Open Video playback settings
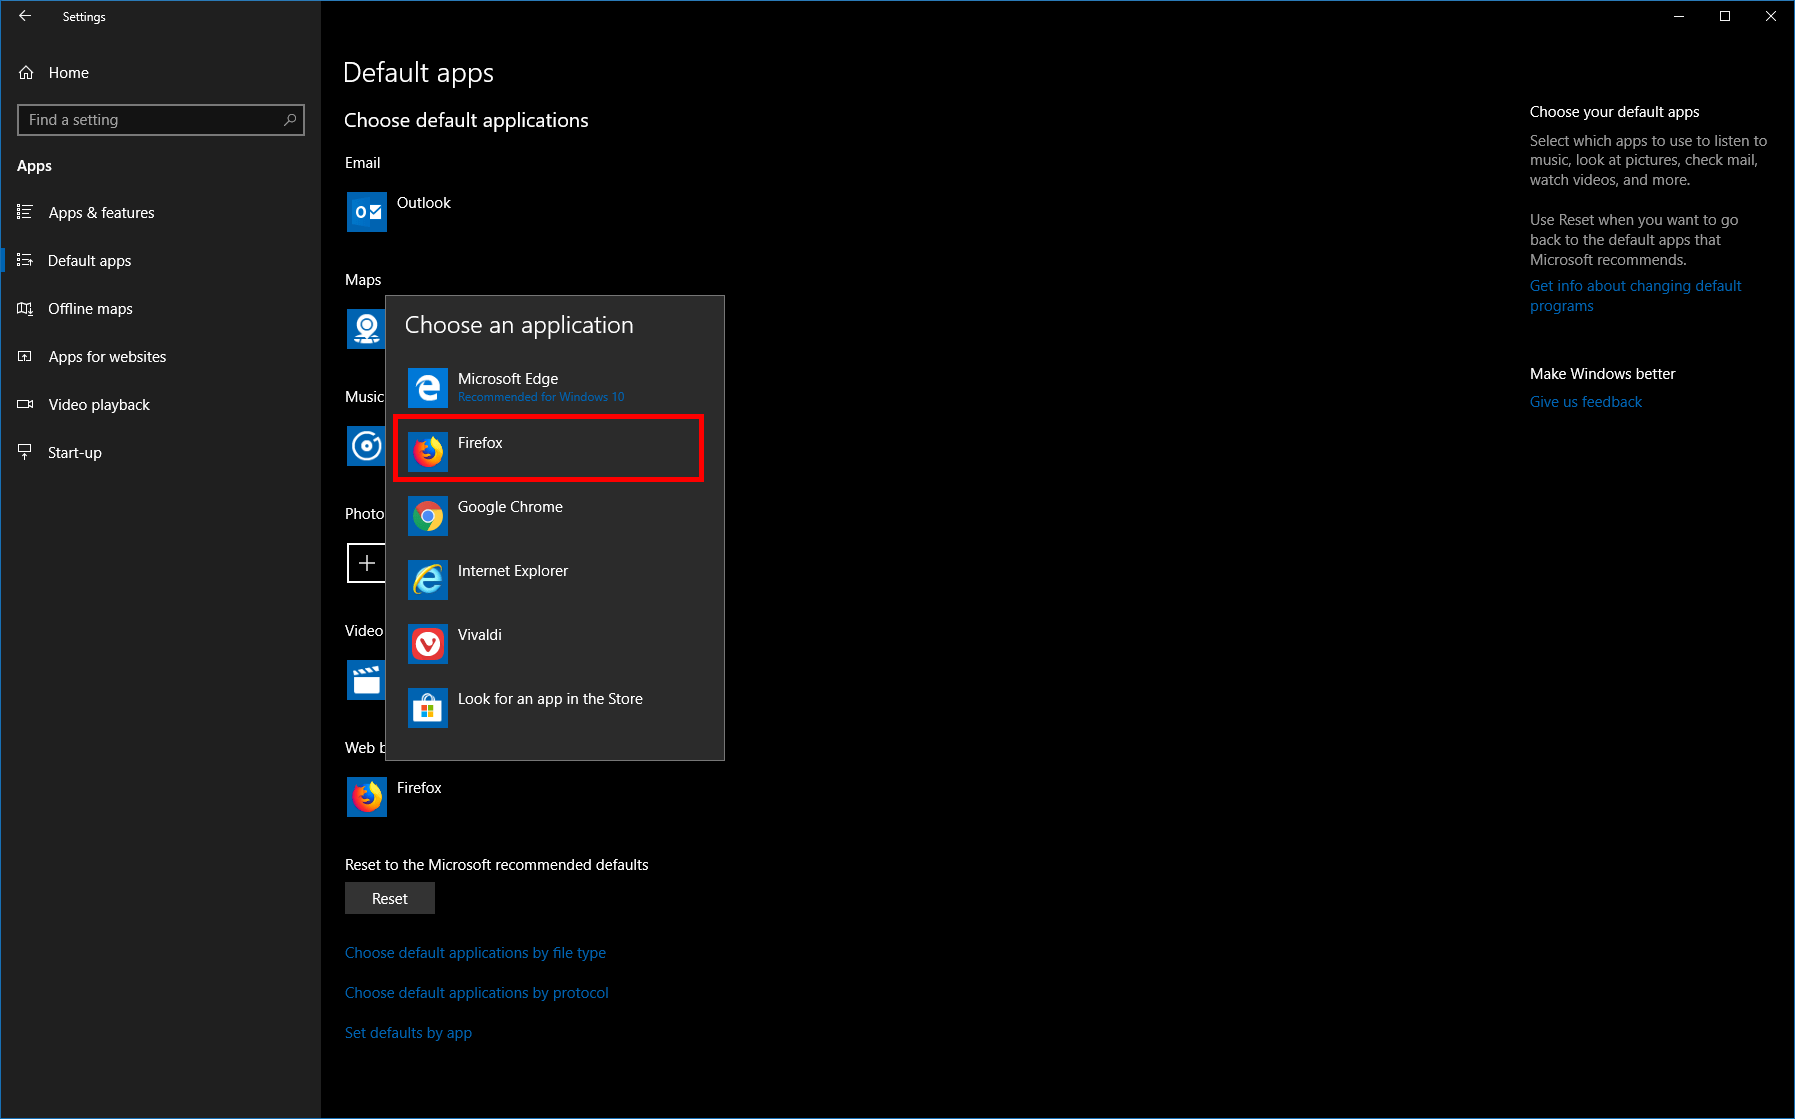Image resolution: width=1795 pixels, height=1119 pixels. [x=160, y=404]
